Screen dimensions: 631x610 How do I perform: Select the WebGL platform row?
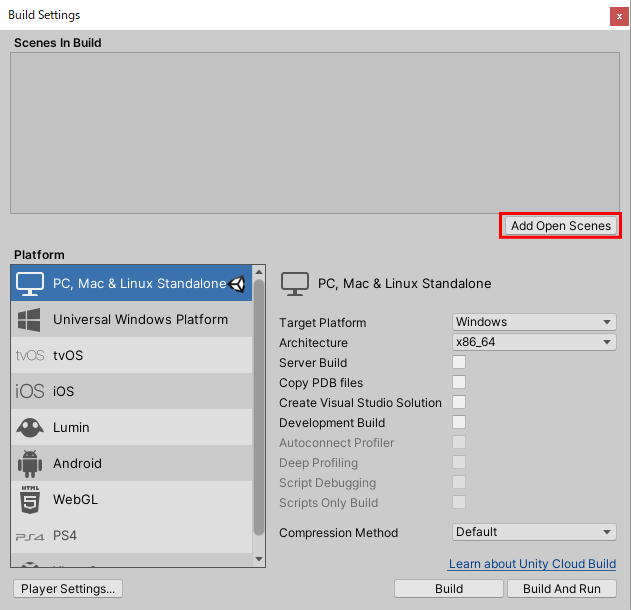132,499
